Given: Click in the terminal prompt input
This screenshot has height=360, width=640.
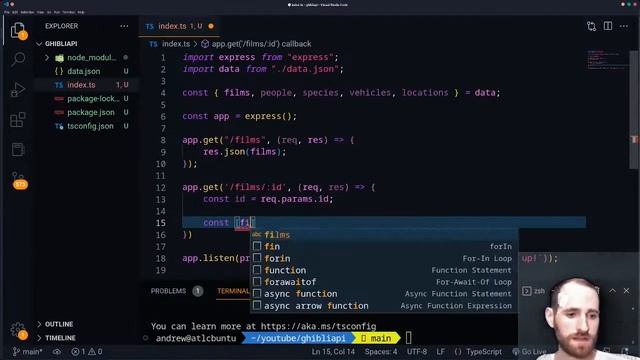Looking at the screenshot, I should [x=409, y=338].
